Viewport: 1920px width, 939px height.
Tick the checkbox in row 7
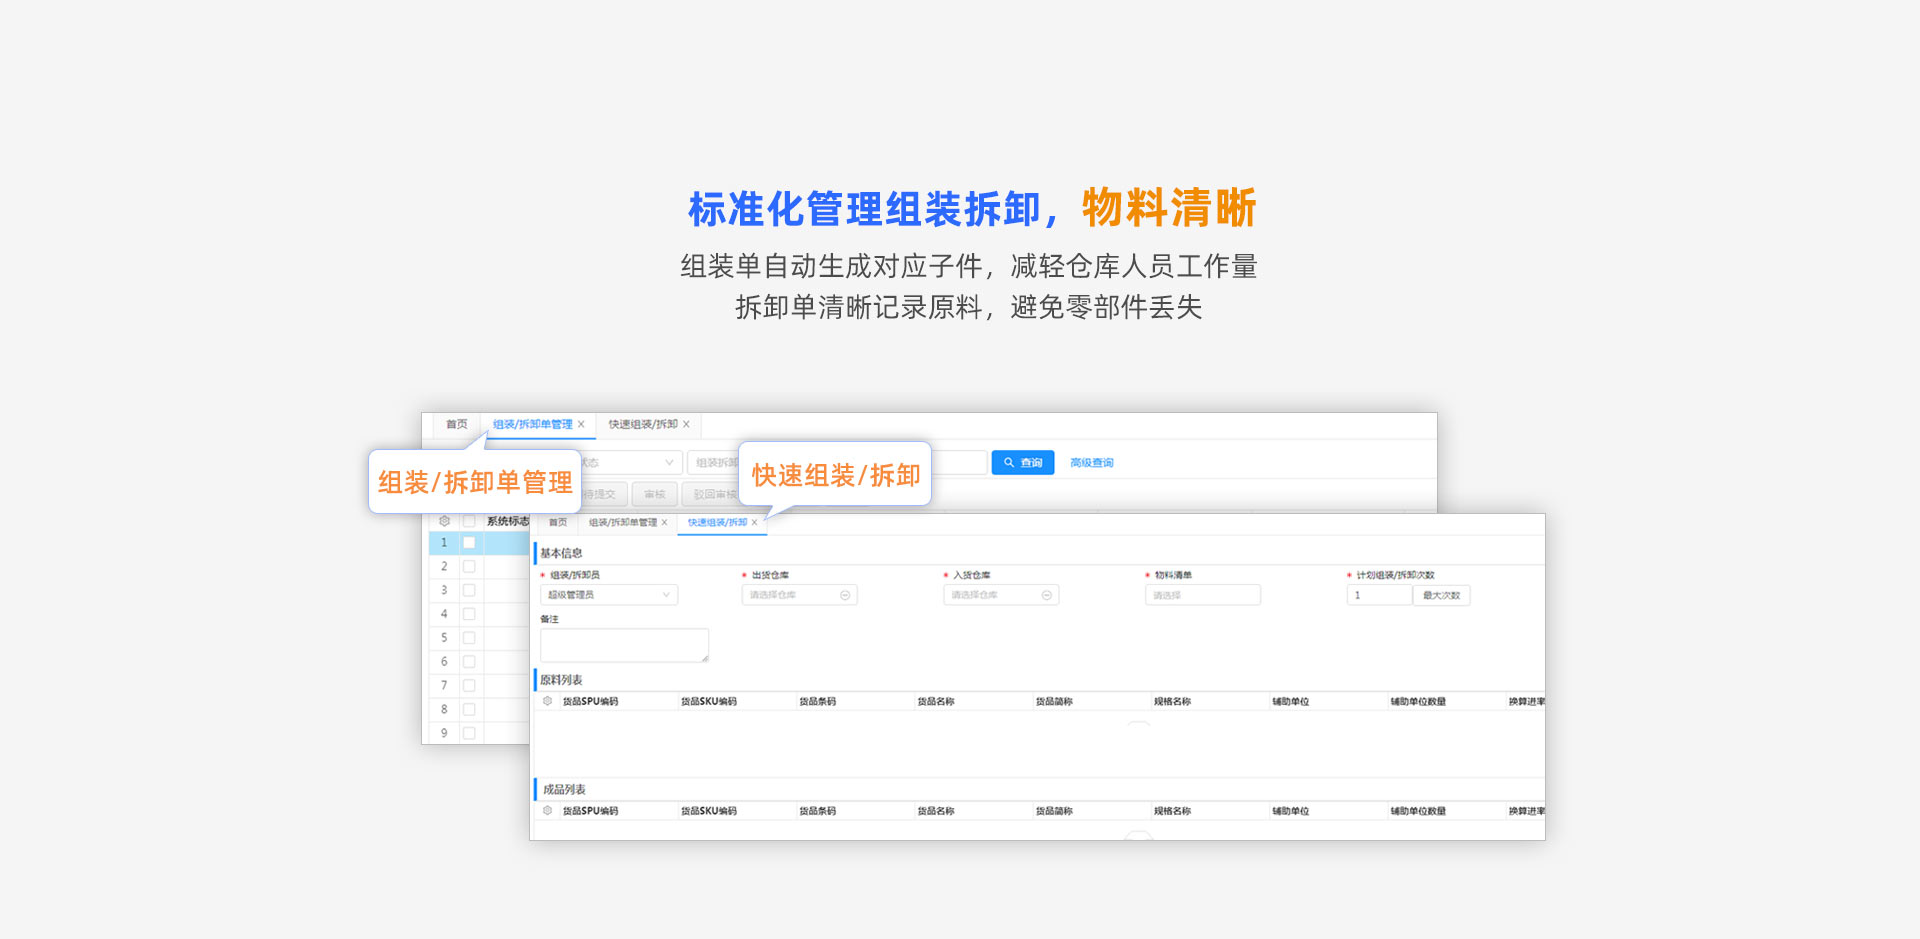469,685
